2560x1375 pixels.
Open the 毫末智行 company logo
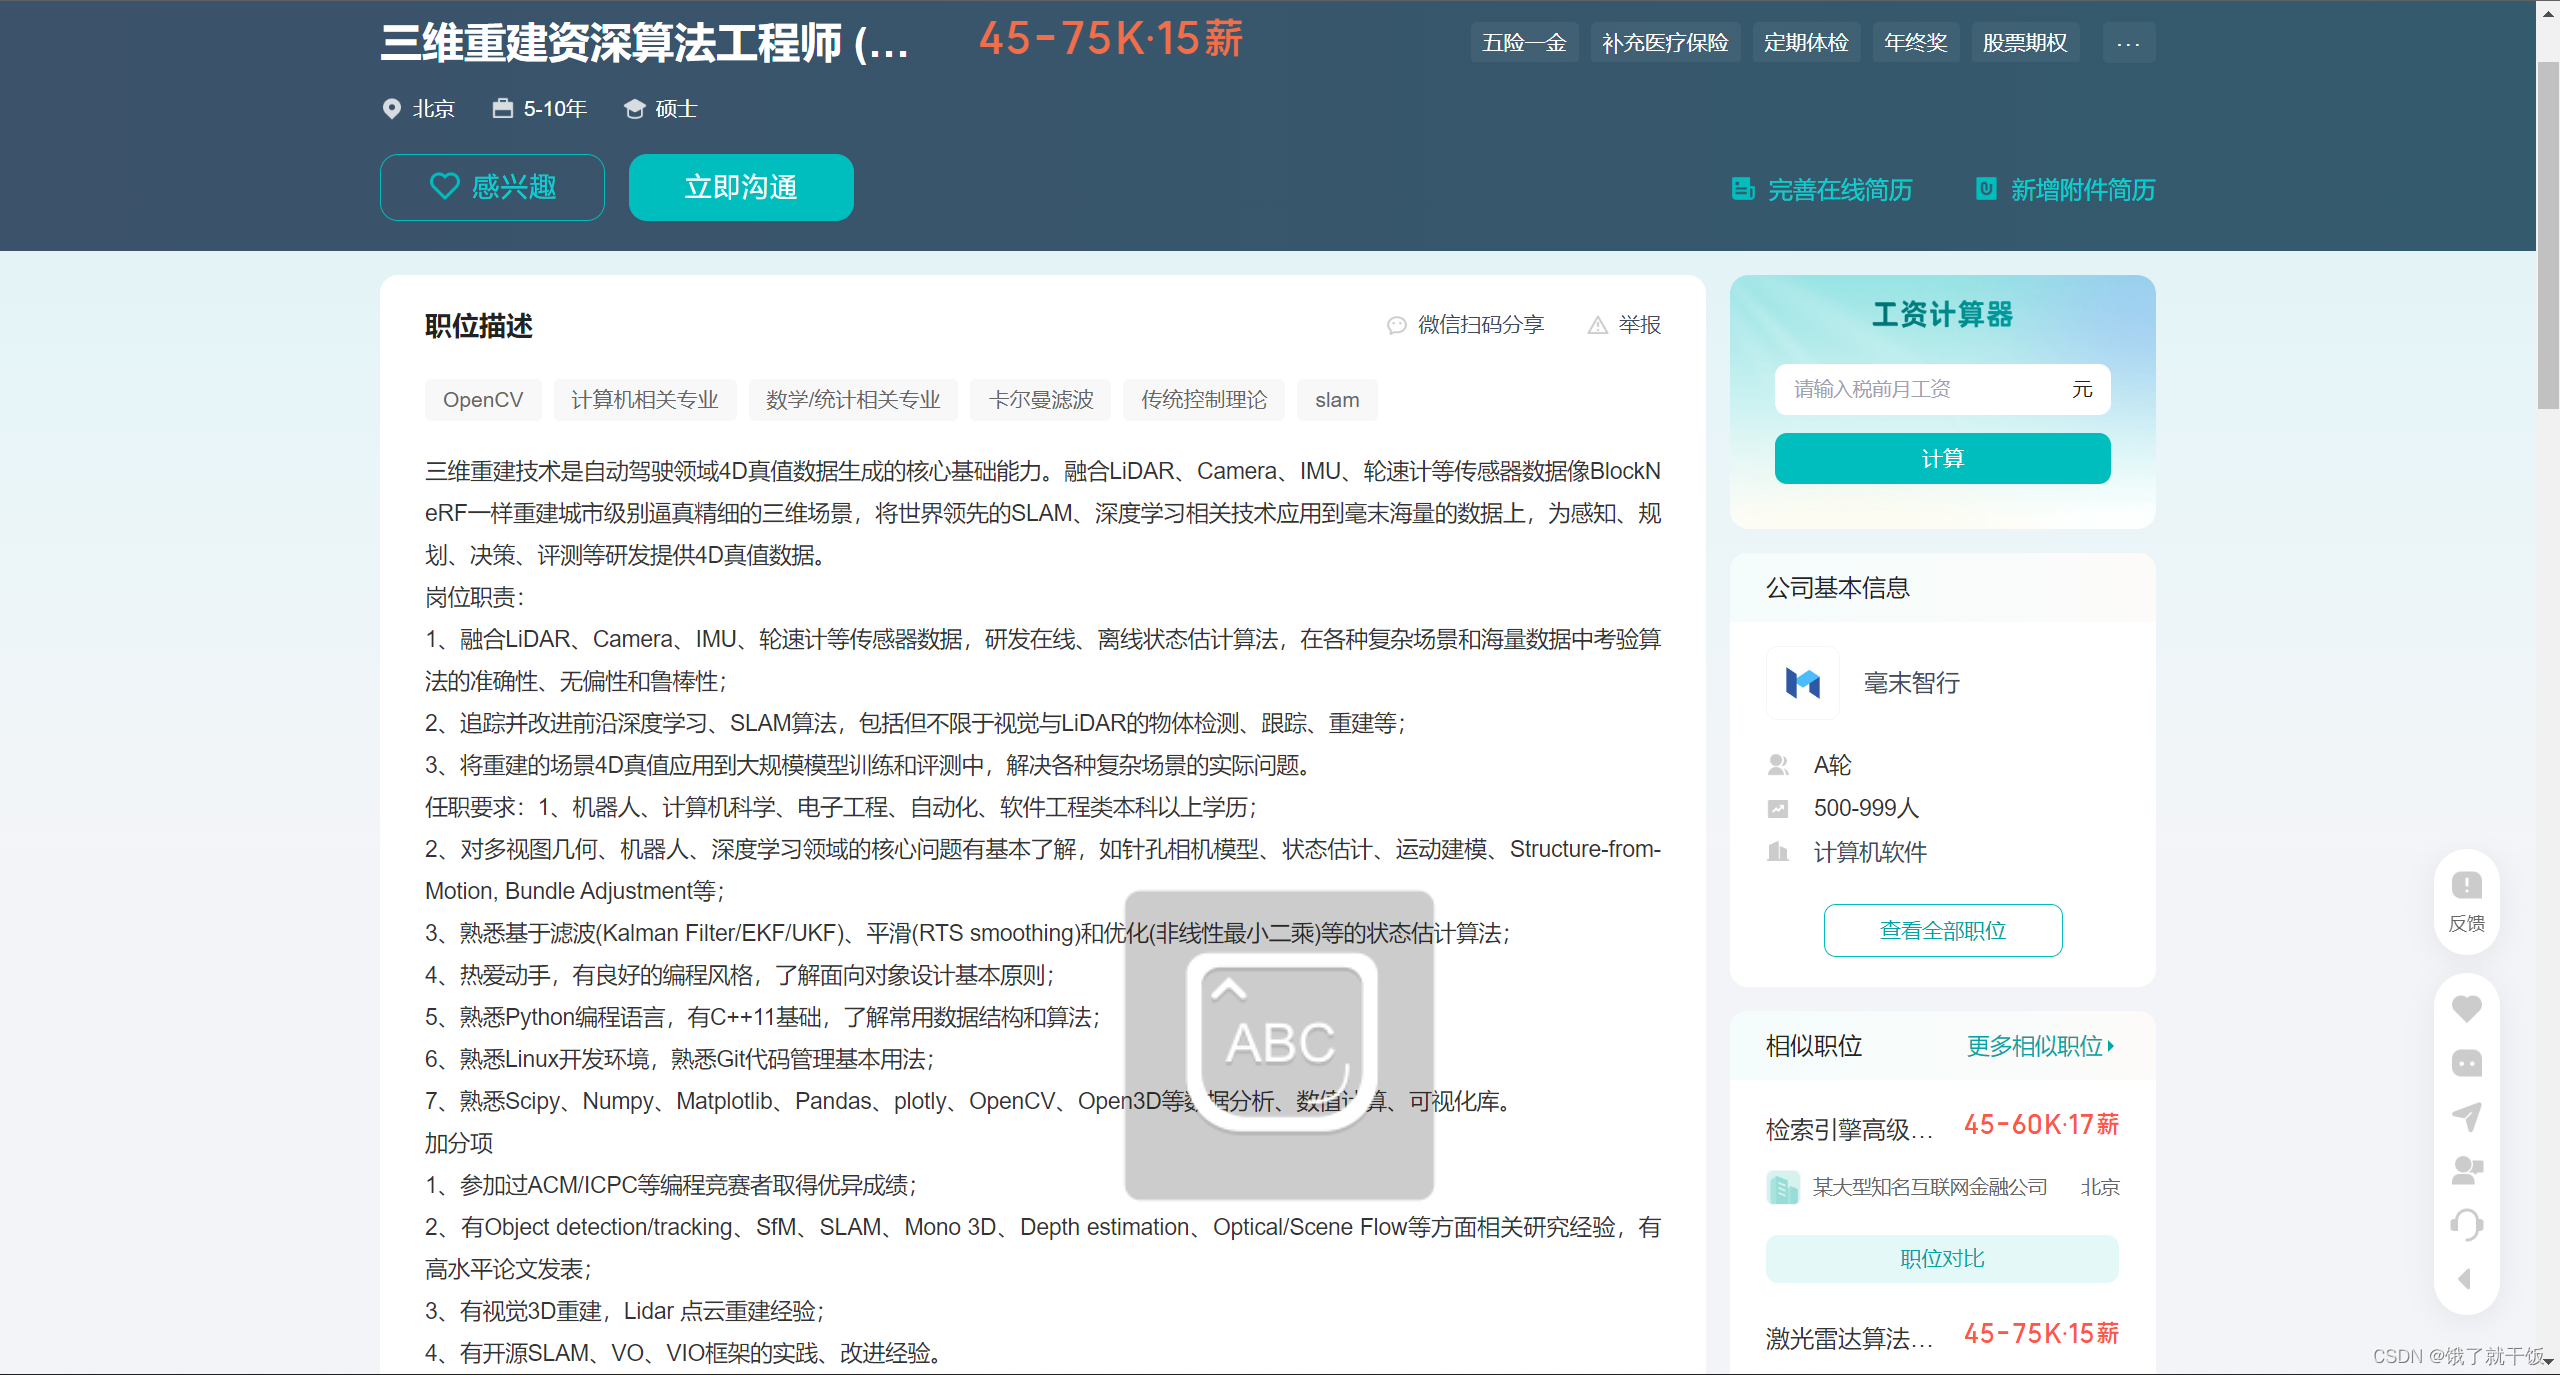point(1803,683)
